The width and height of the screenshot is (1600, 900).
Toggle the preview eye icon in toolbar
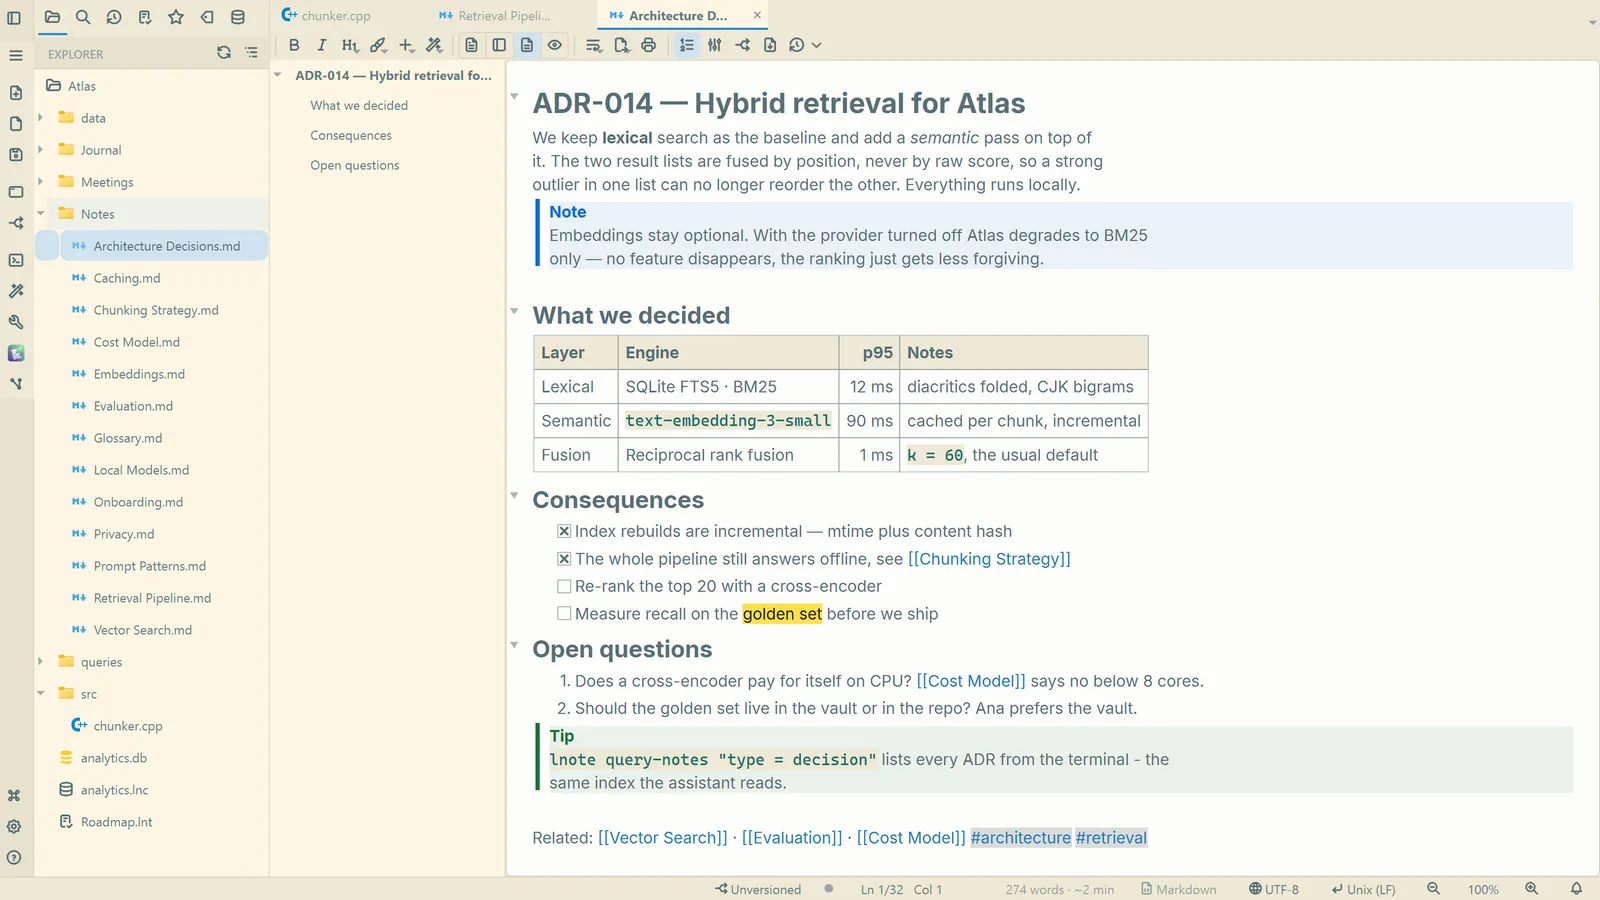coord(555,45)
